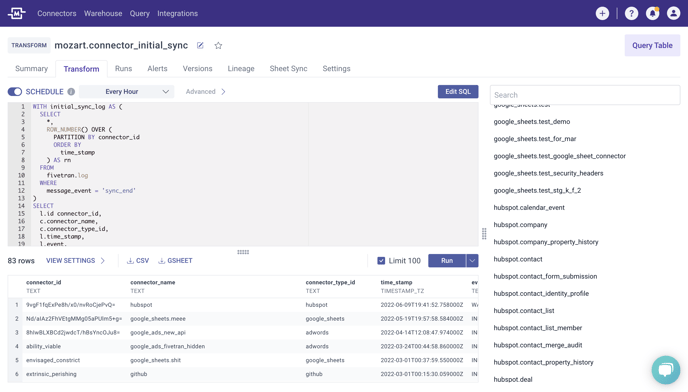Select hubspot.contact_merge_audit table
The width and height of the screenshot is (688, 392).
tap(538, 345)
